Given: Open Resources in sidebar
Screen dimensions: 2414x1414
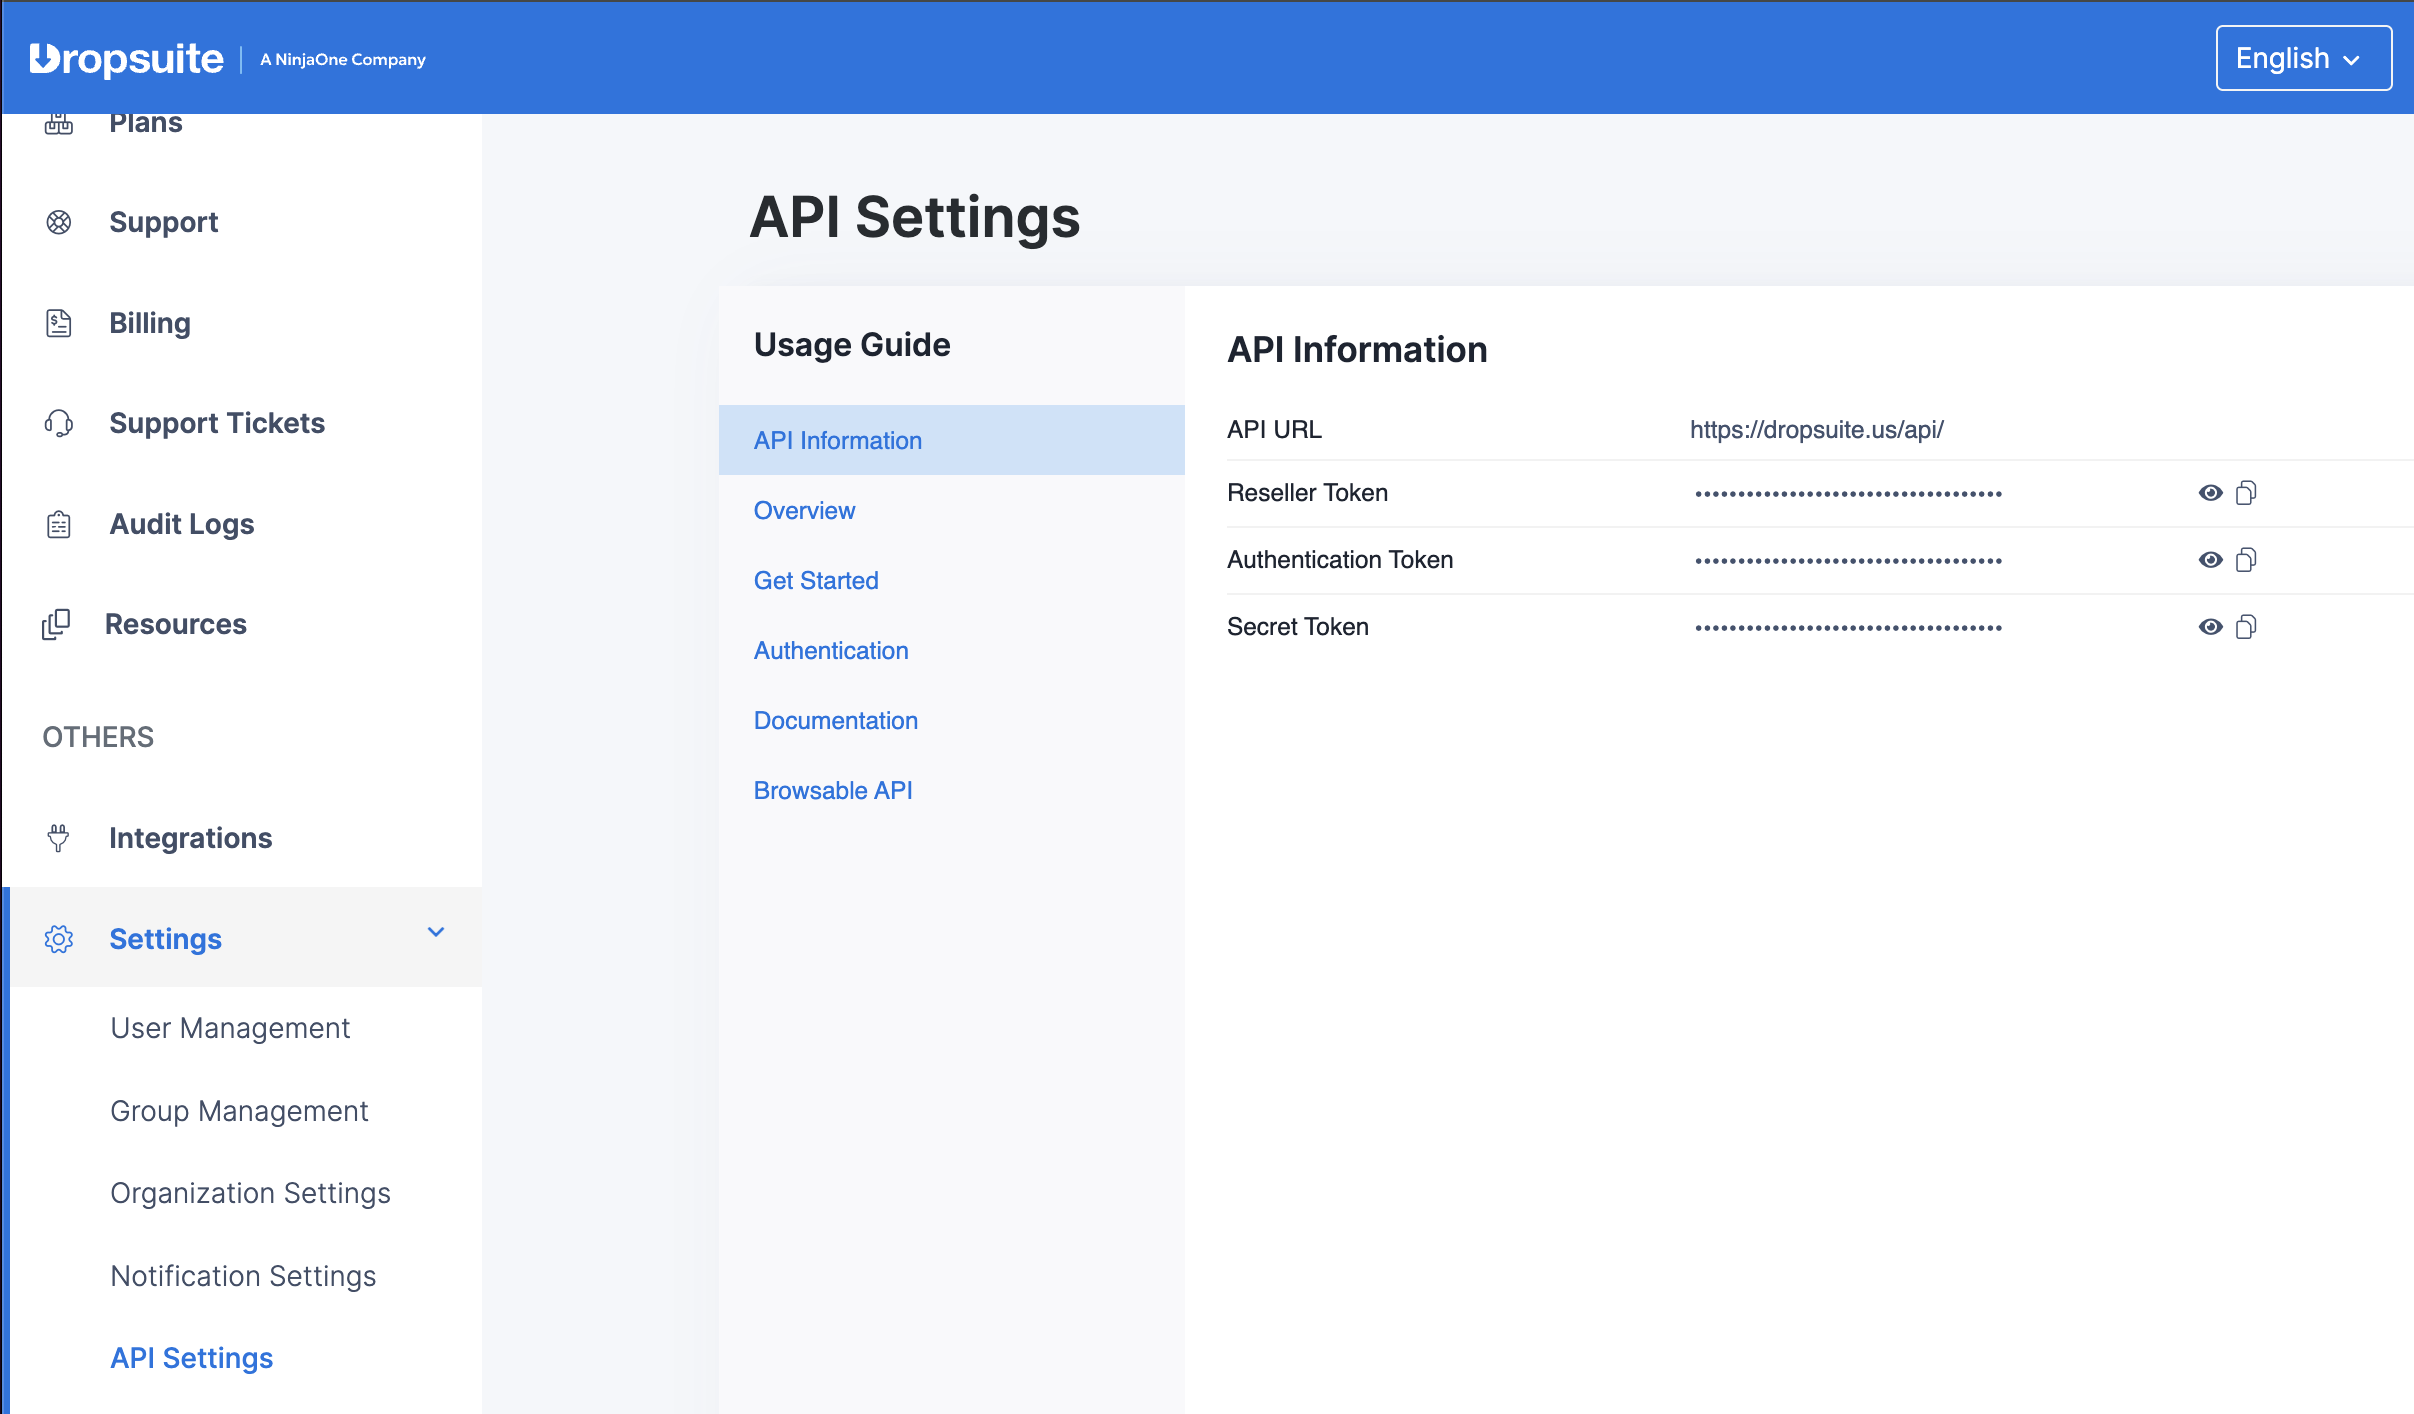Looking at the screenshot, I should coord(176,624).
